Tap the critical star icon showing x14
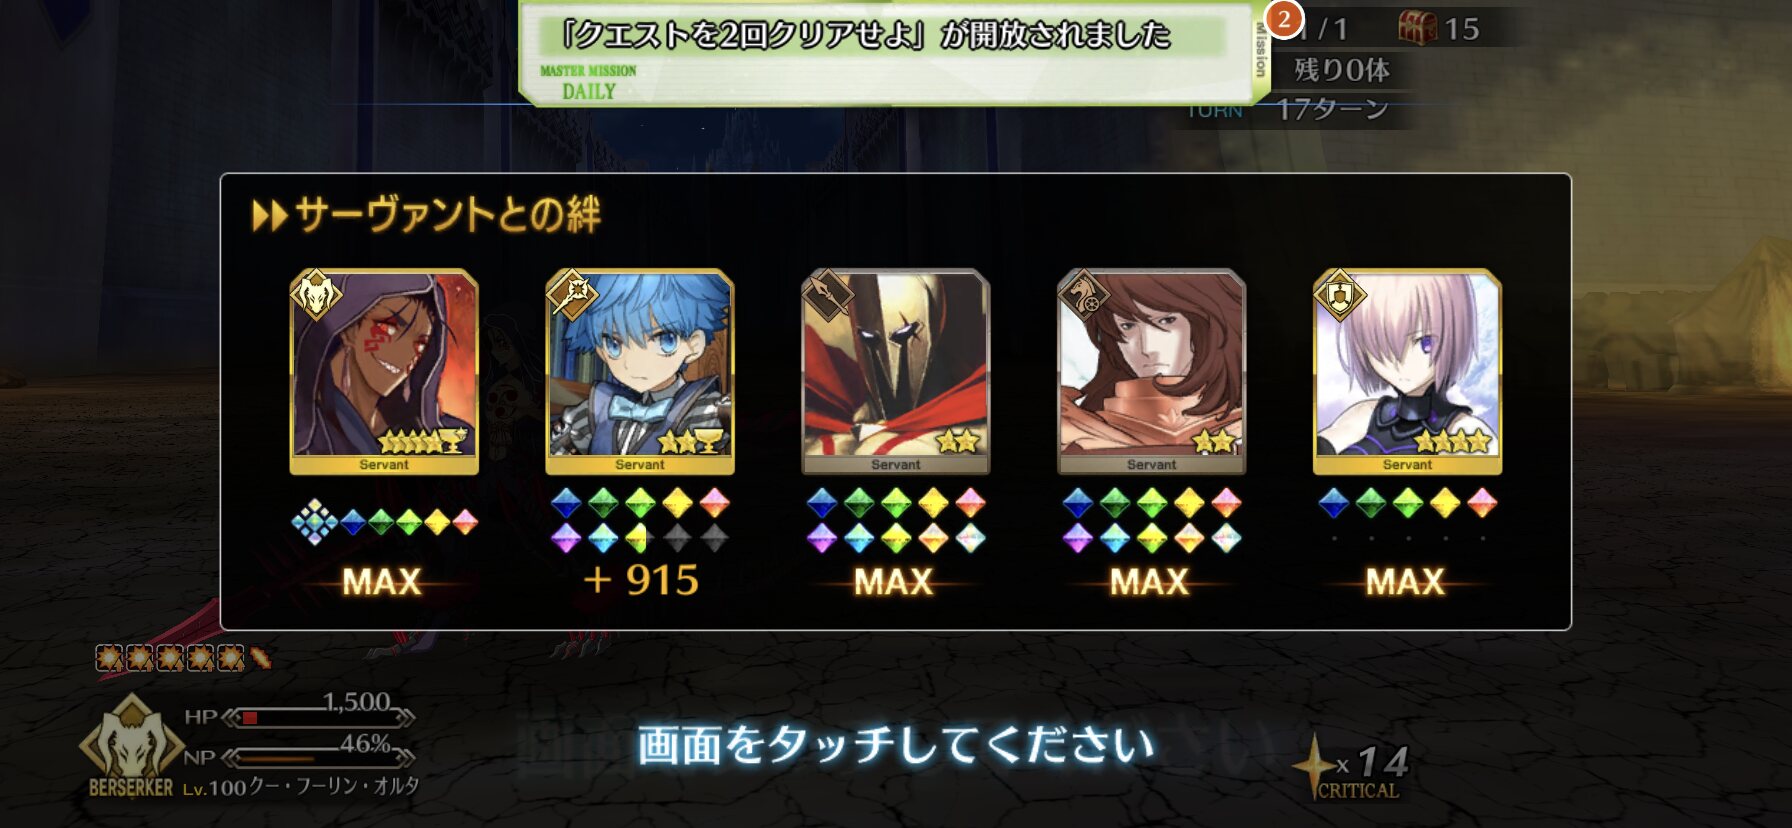Screen dimensions: 1792x828 coord(1313,767)
